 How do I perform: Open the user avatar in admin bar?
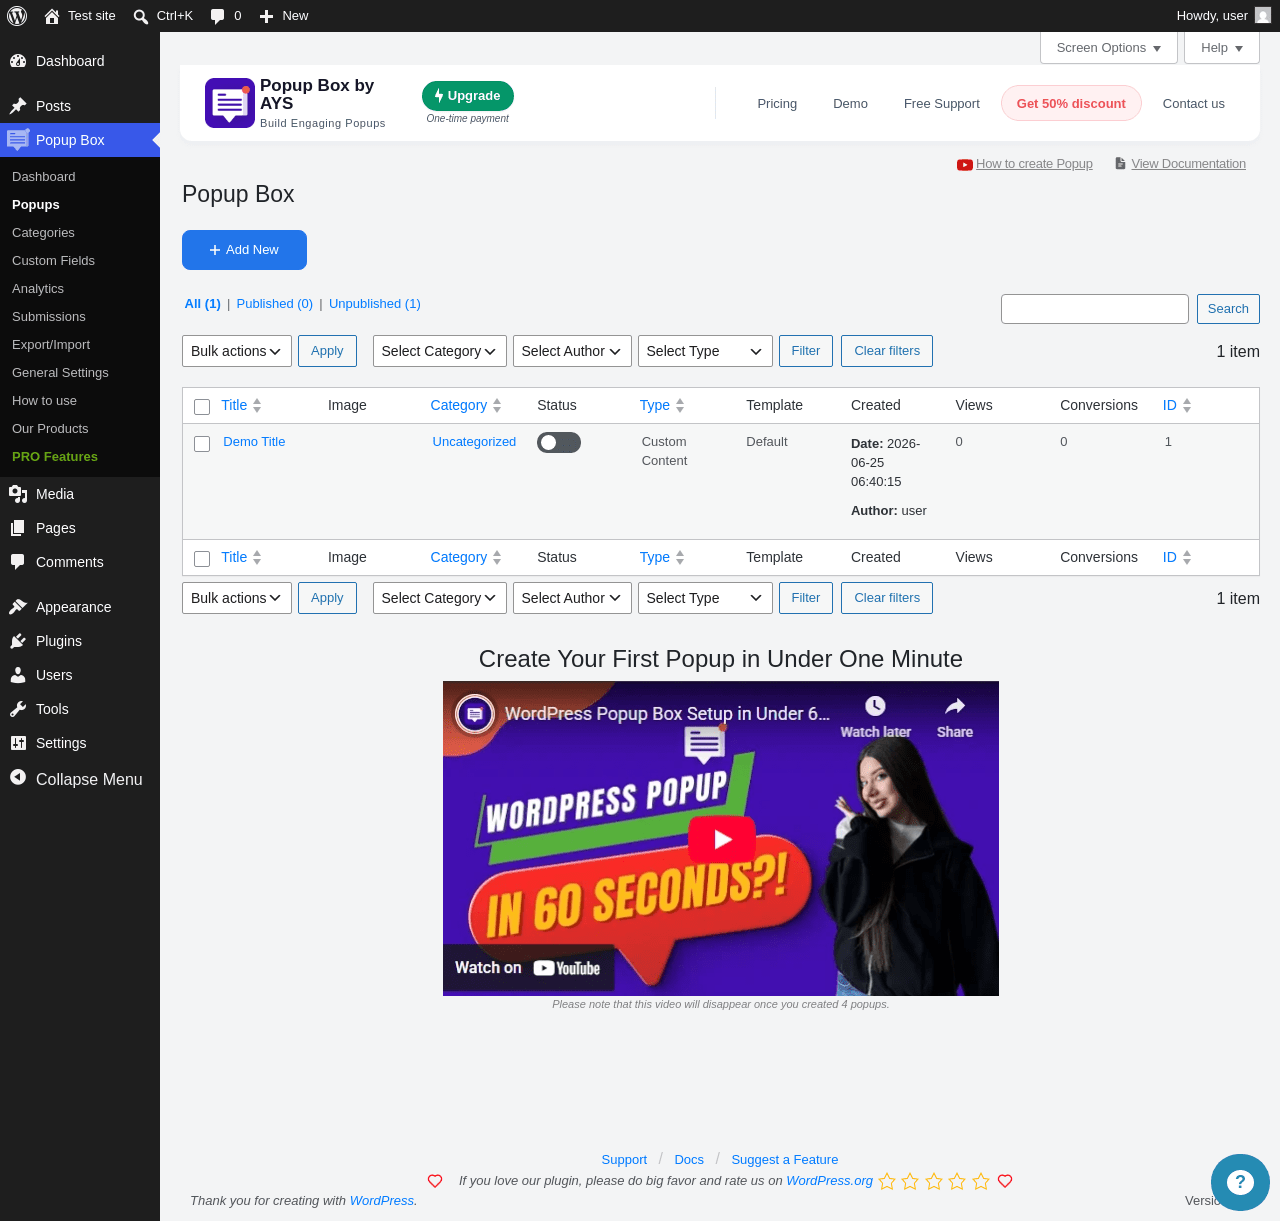point(1263,16)
